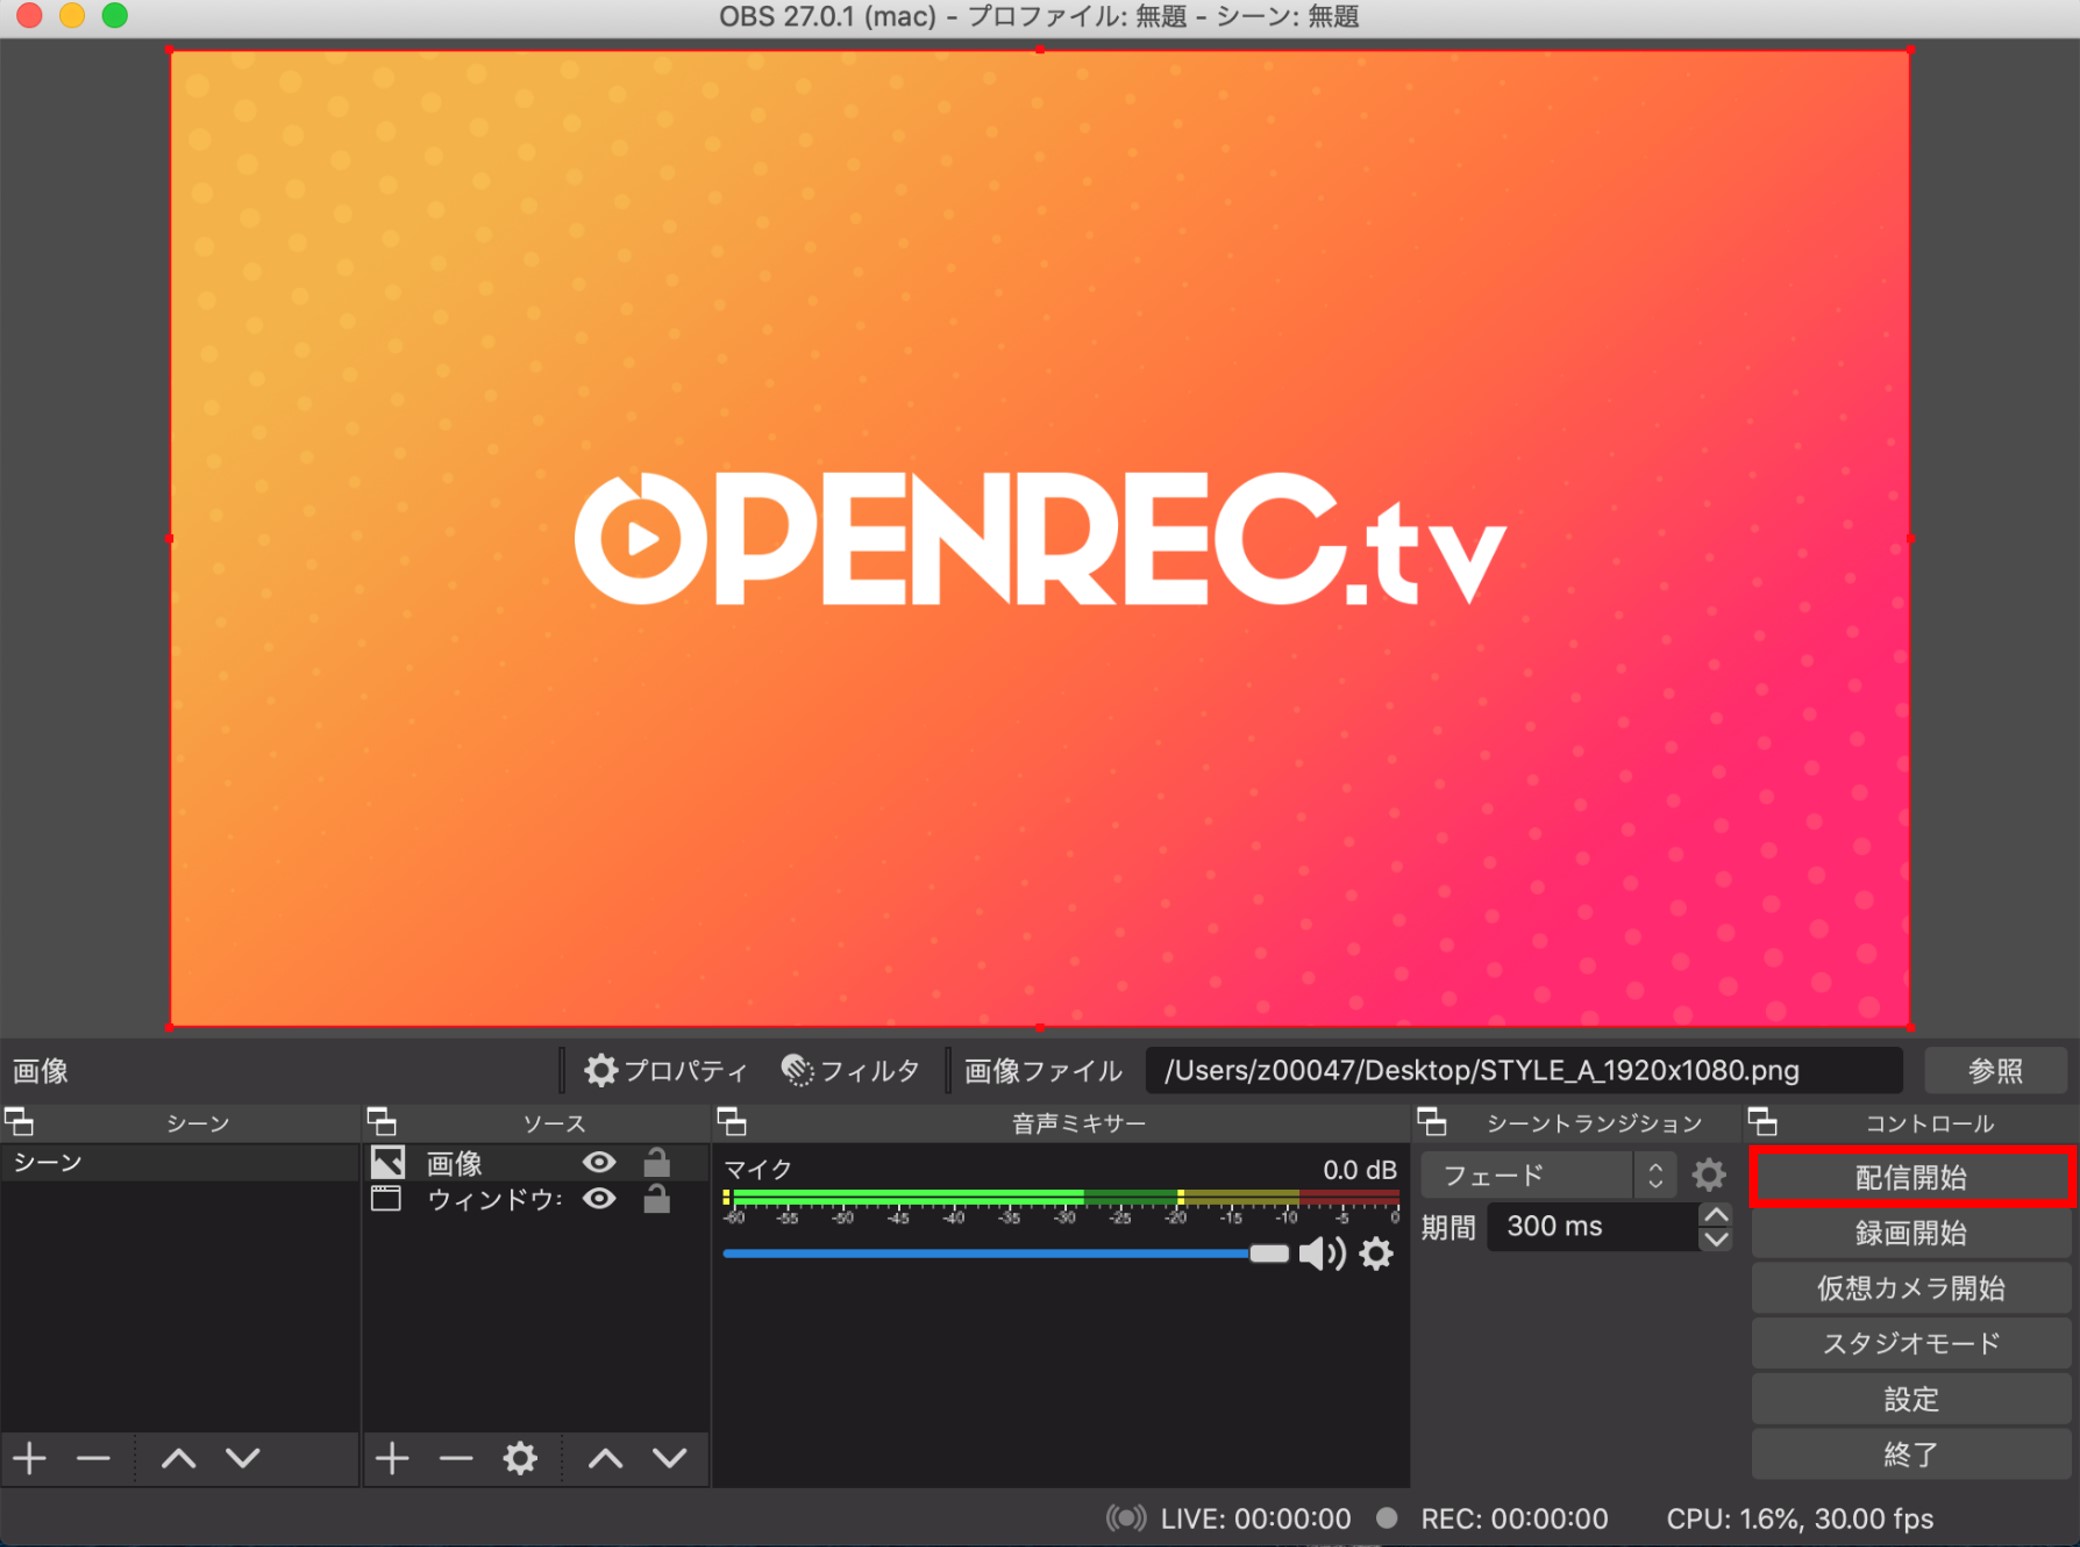Viewport: 2080px width, 1547px height.
Task: Click the yellow macOS minimize button
Action: pos(72,15)
